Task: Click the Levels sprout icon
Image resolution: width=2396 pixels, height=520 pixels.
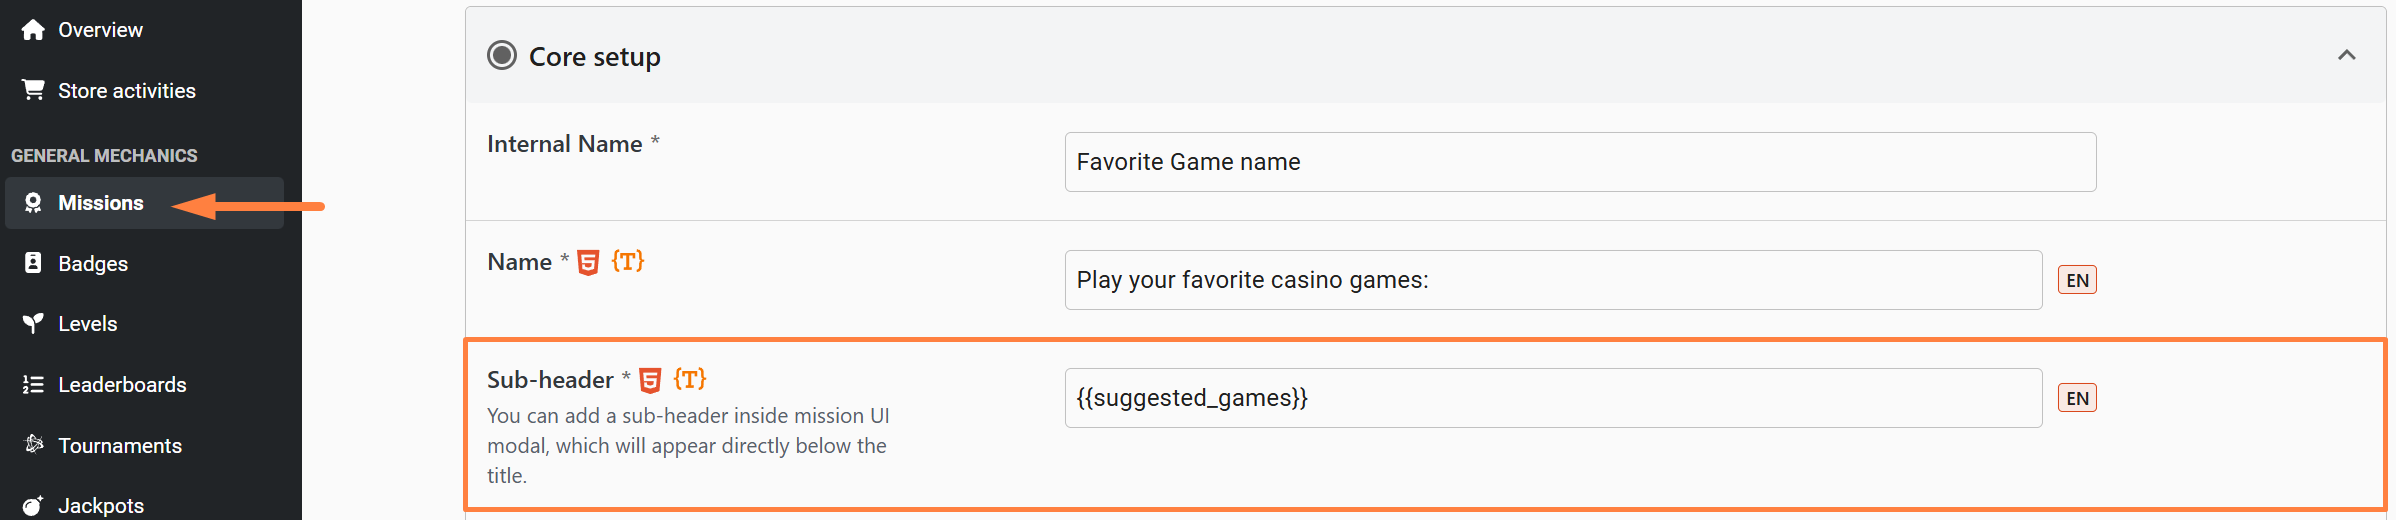Action: tap(33, 323)
